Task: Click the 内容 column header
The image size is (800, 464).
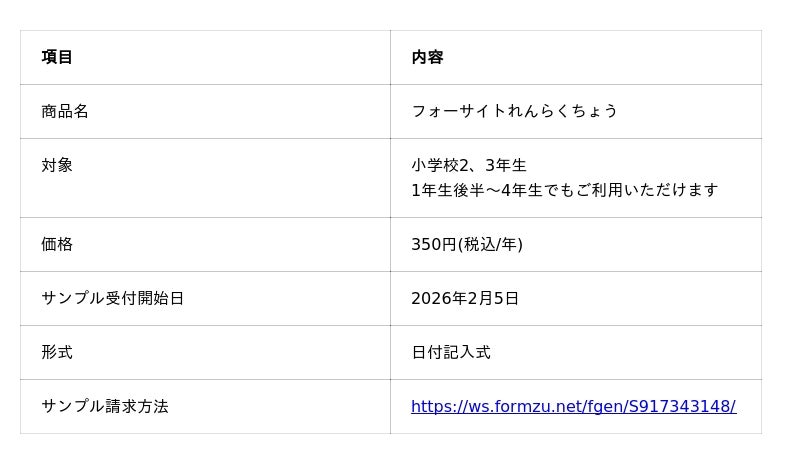Action: [x=427, y=57]
